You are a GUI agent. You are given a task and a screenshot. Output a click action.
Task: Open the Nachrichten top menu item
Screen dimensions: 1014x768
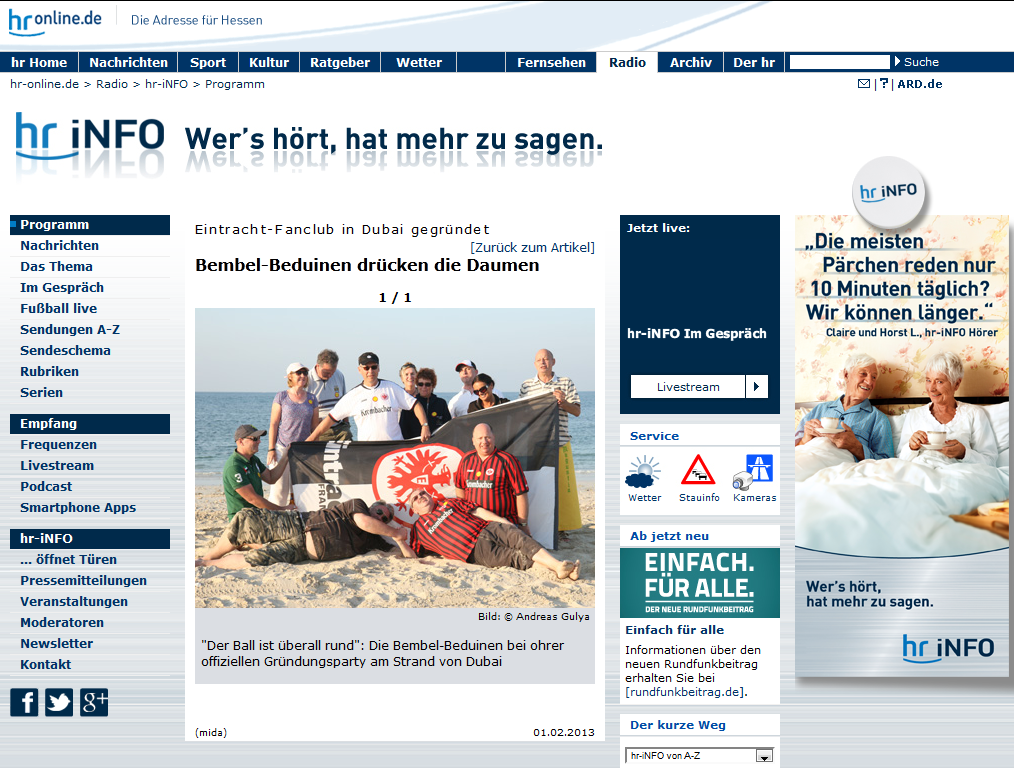[x=128, y=62]
